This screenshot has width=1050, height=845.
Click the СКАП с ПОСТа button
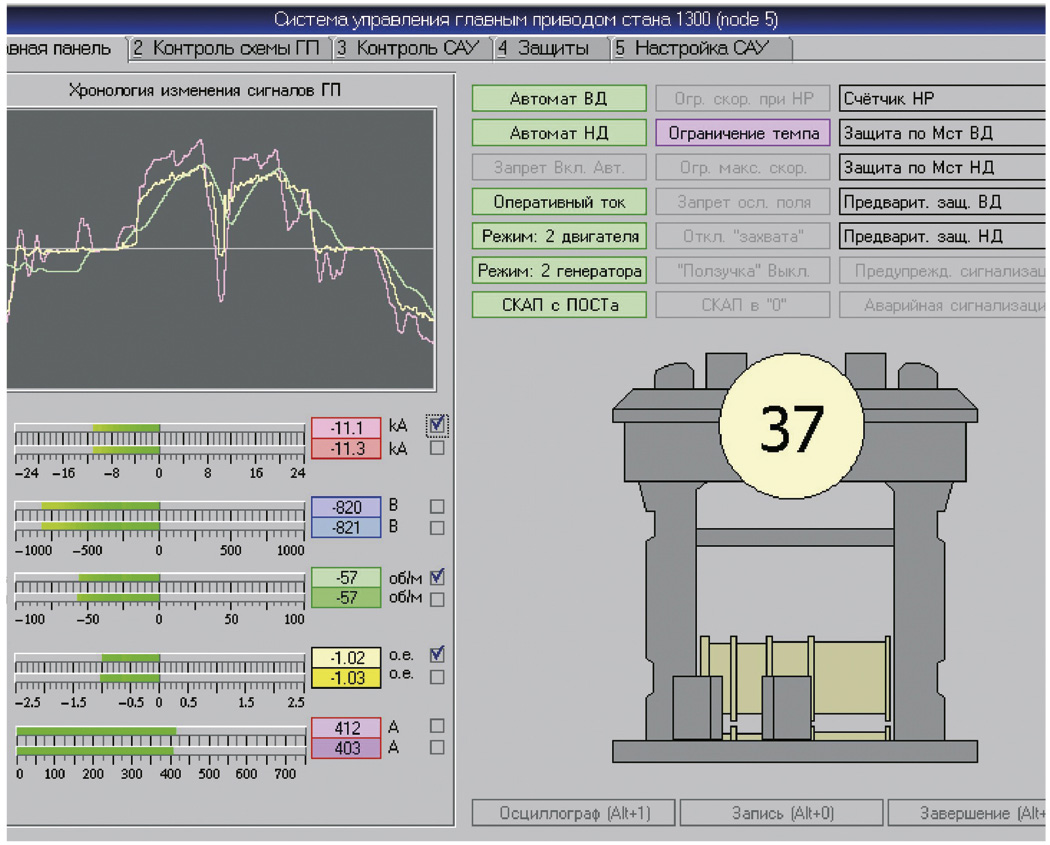pyautogui.click(x=559, y=305)
